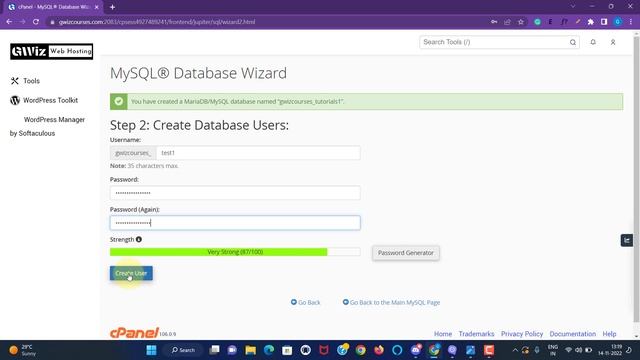Open the Camtasia taskbar icon

[x=489, y=350]
